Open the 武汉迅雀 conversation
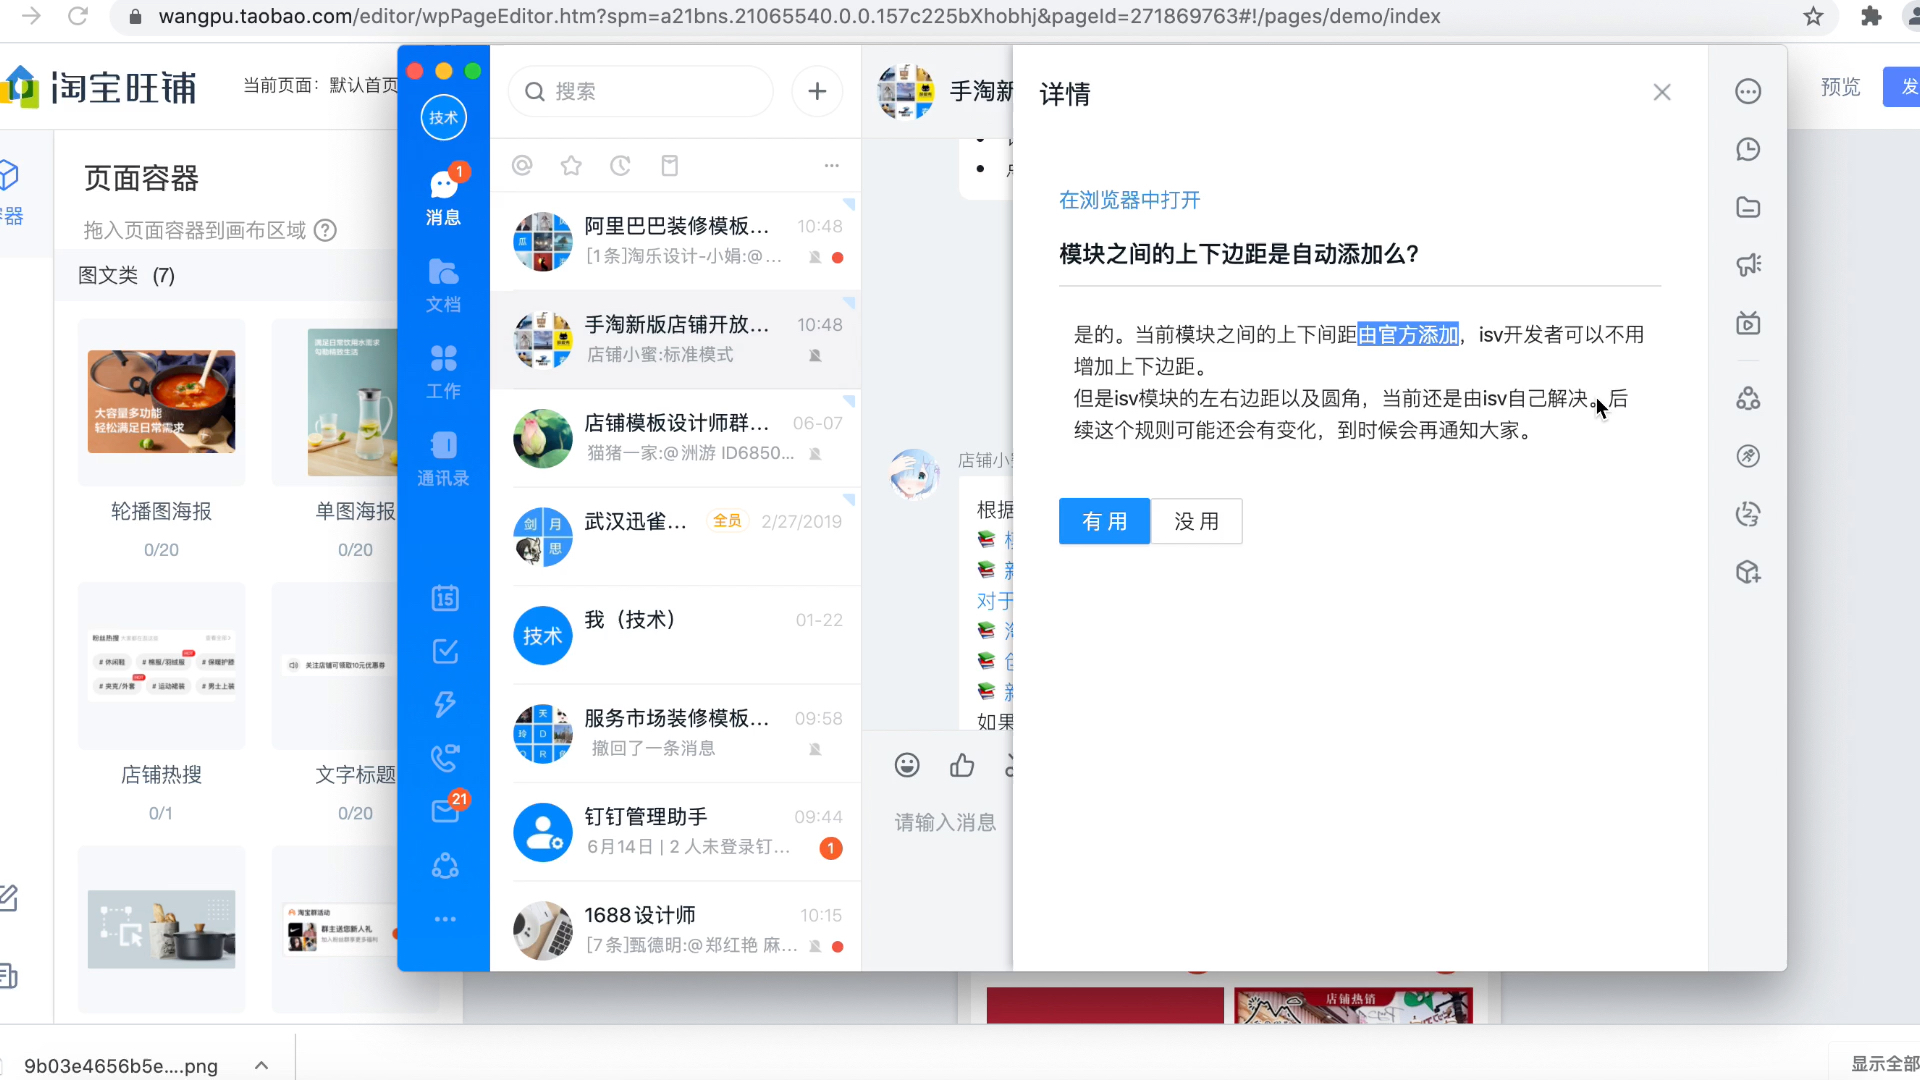The image size is (1920, 1080). coord(676,536)
